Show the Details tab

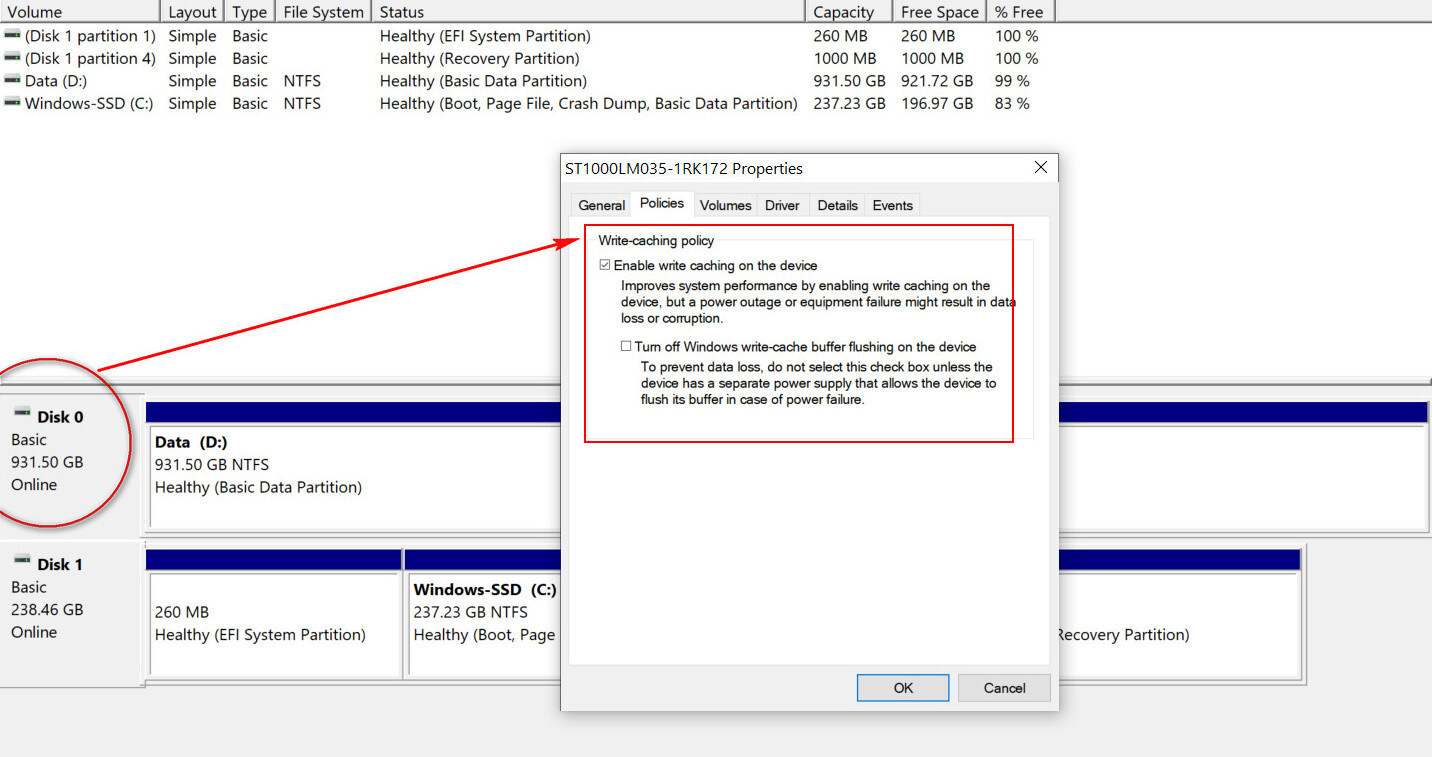[x=837, y=205]
